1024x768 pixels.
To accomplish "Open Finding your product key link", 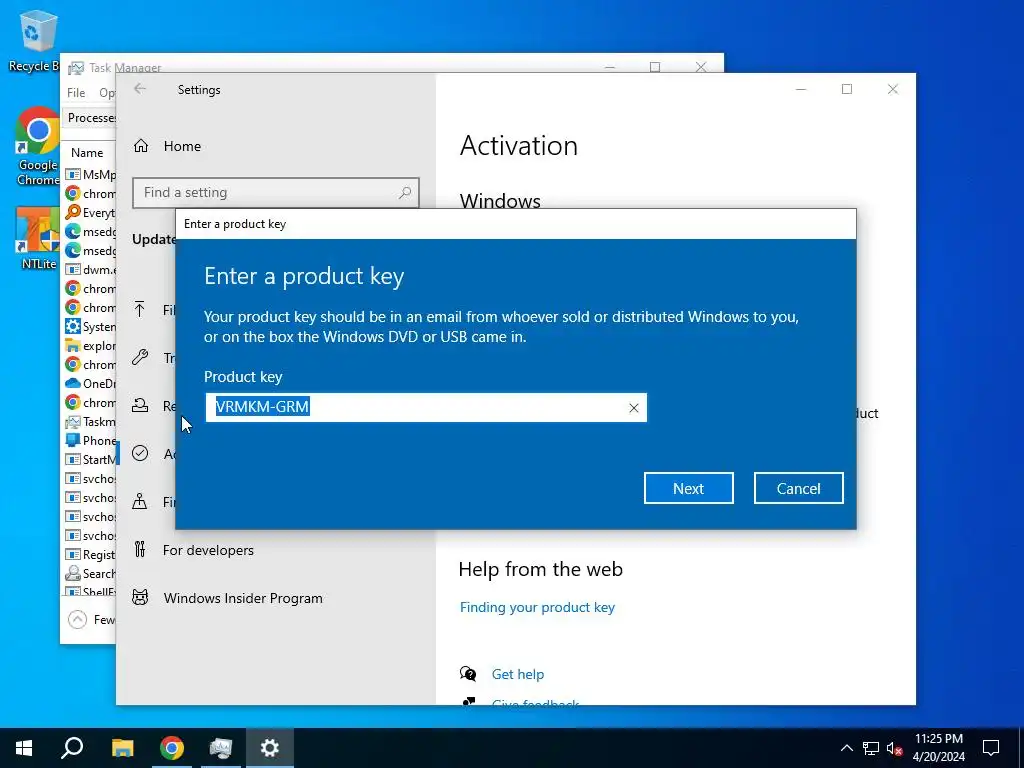I will coord(537,607).
